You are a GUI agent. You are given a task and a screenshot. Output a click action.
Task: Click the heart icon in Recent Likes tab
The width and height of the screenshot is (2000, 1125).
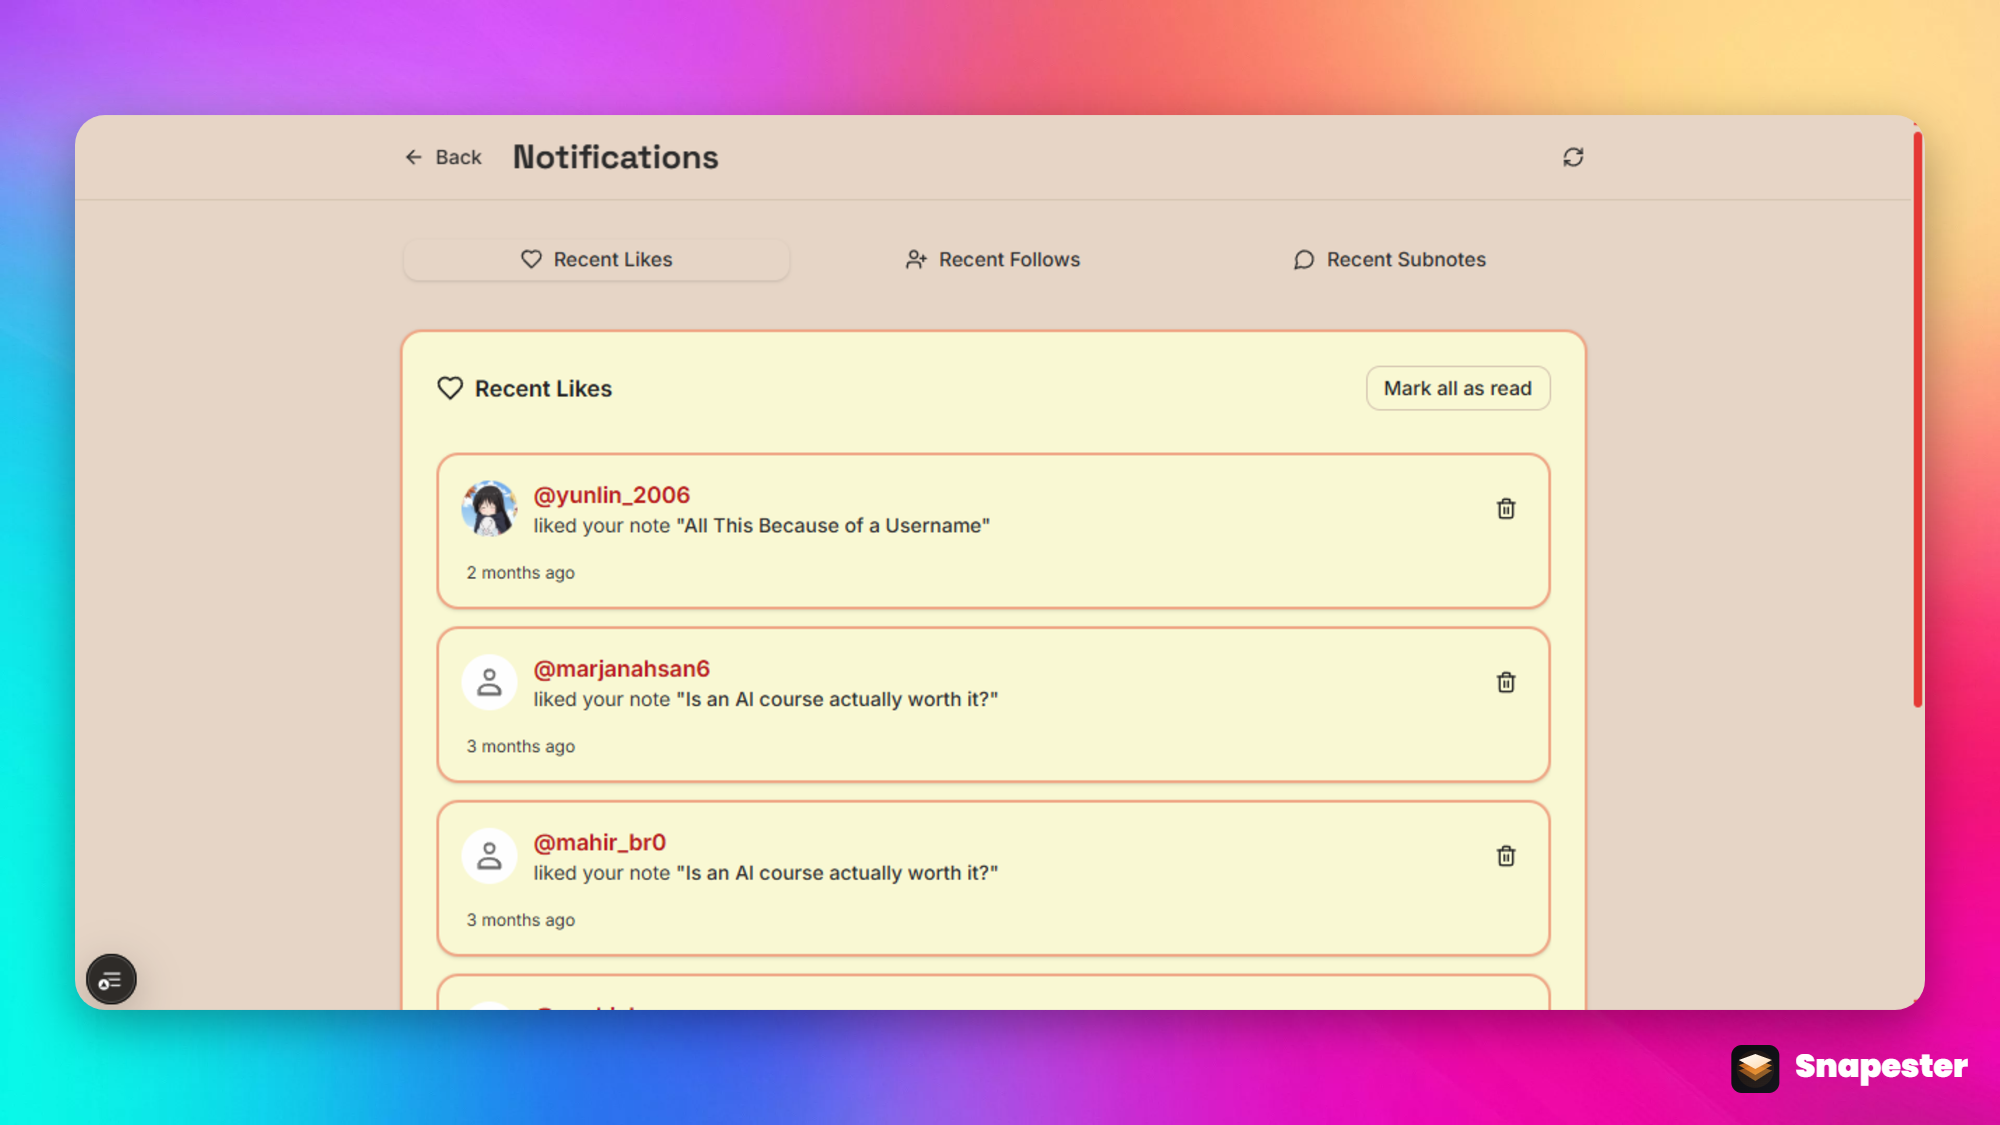[x=531, y=259]
